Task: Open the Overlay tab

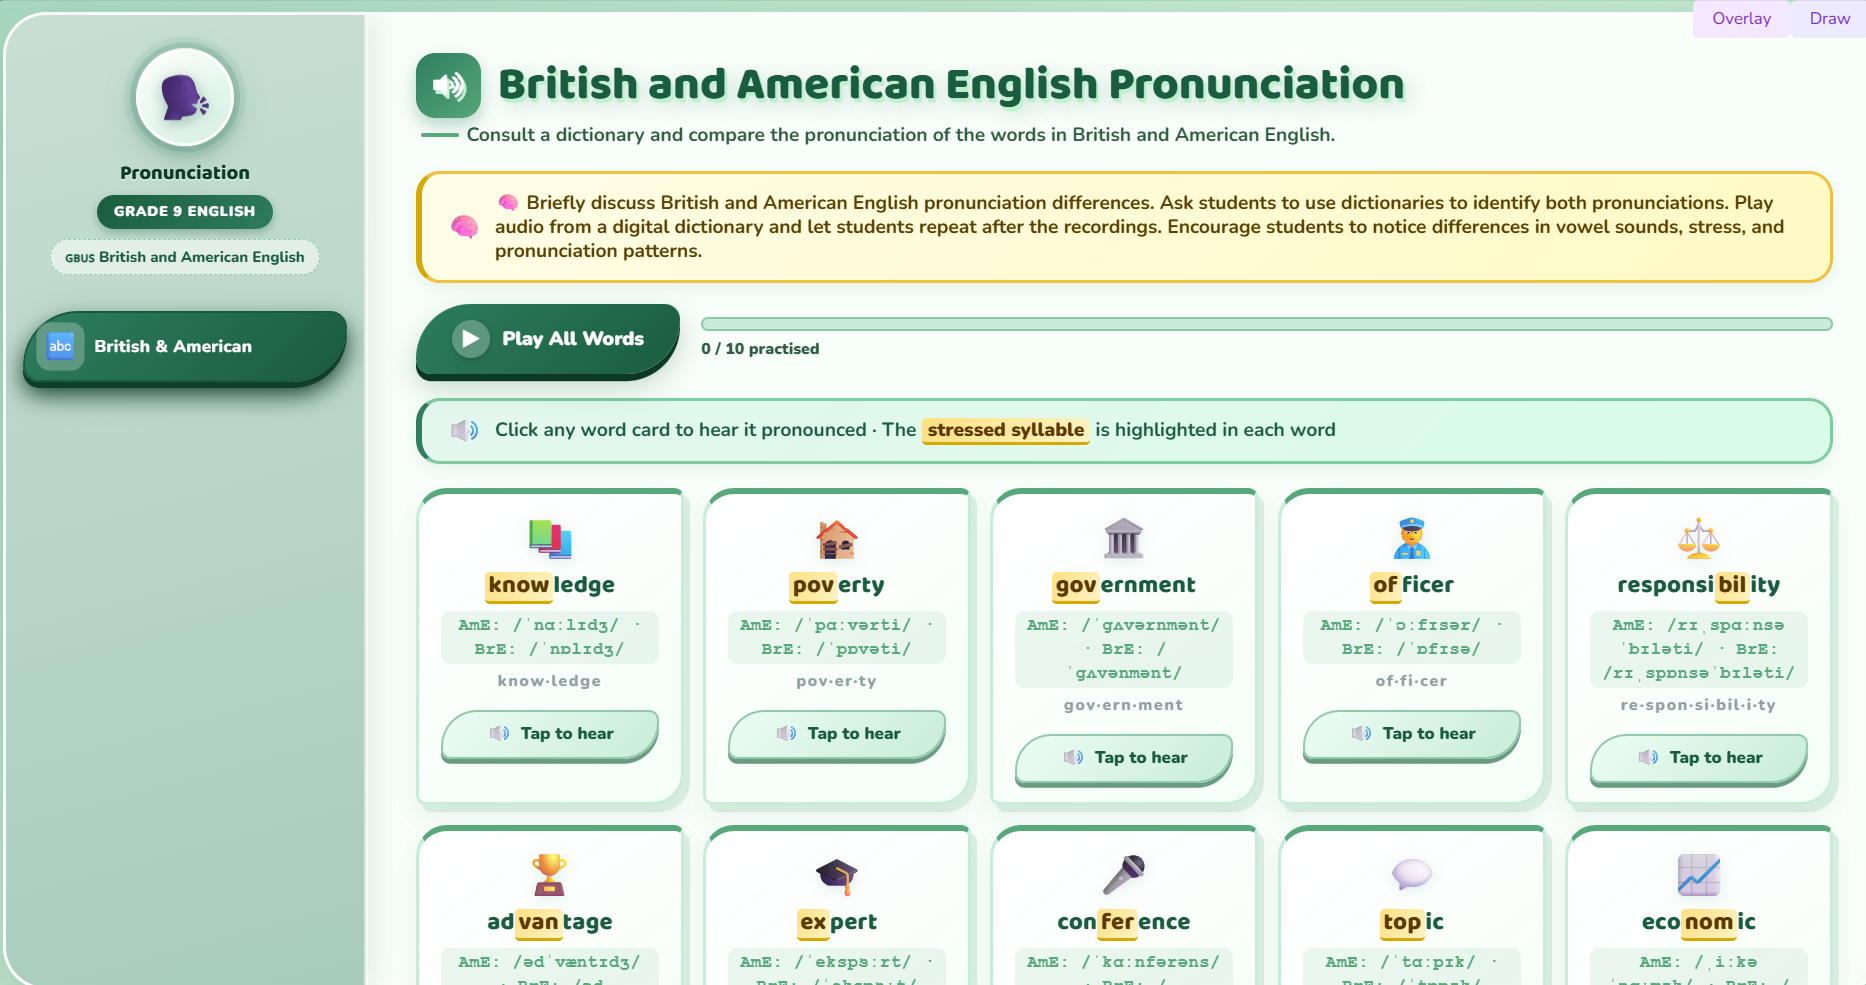Action: tap(1741, 18)
